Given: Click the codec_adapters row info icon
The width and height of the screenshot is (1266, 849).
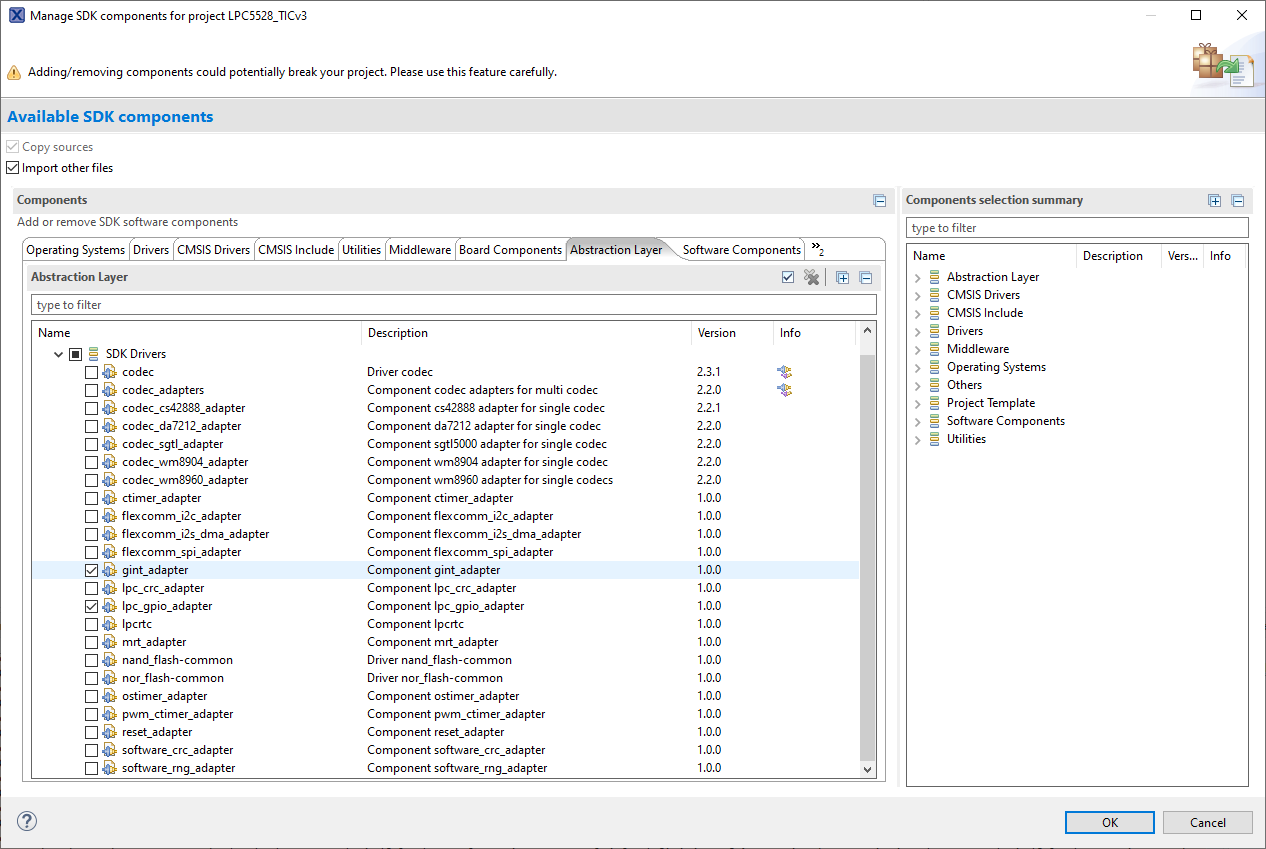Looking at the screenshot, I should [784, 390].
